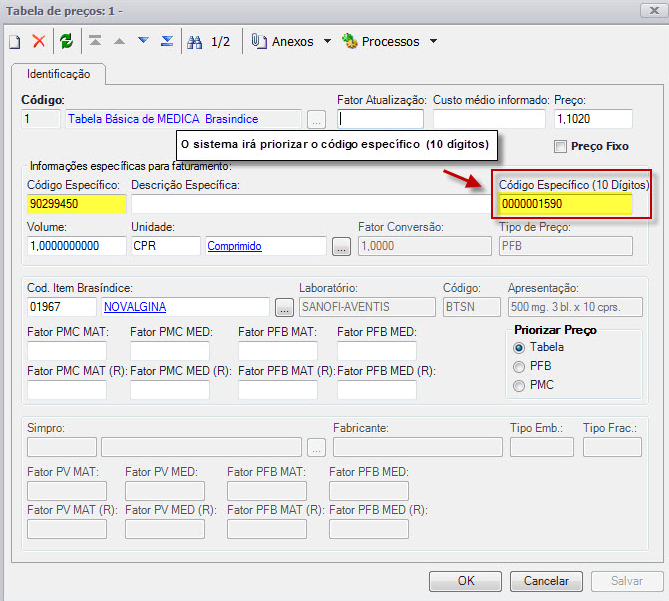This screenshot has width=669, height=601.
Task: Click the Volume field 1,0000000000
Action: [x=77, y=246]
